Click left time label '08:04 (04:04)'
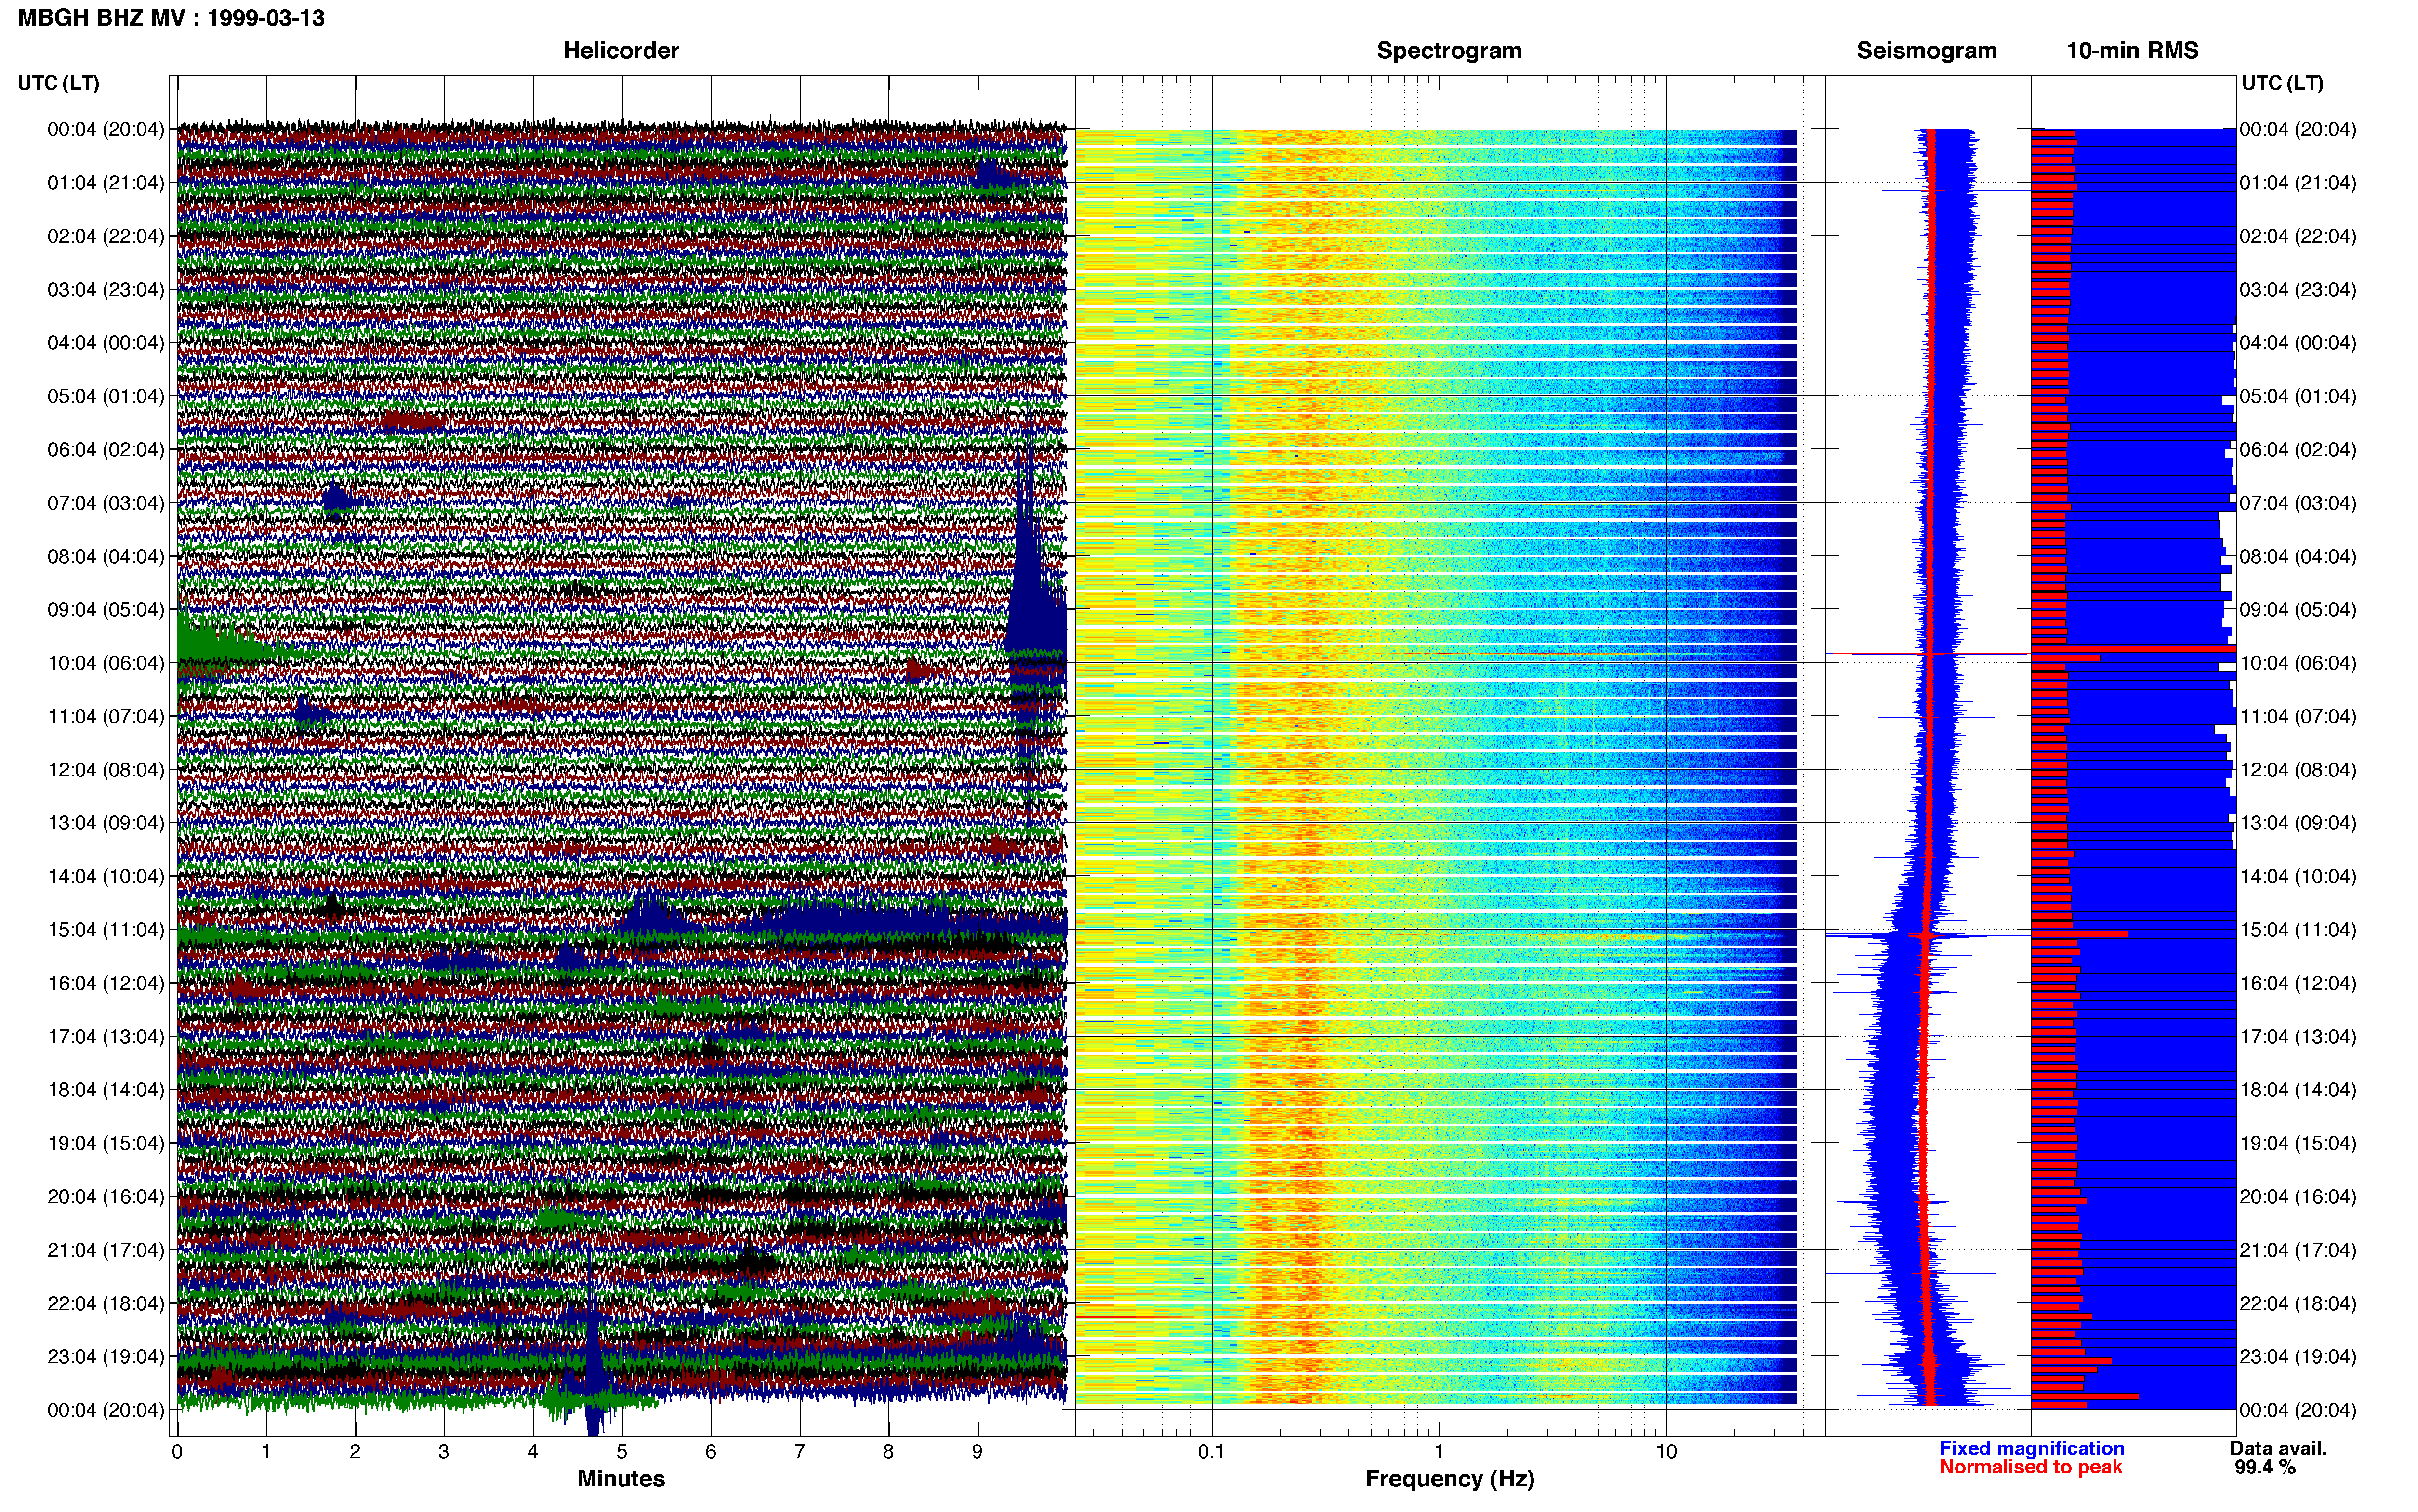 coord(106,556)
